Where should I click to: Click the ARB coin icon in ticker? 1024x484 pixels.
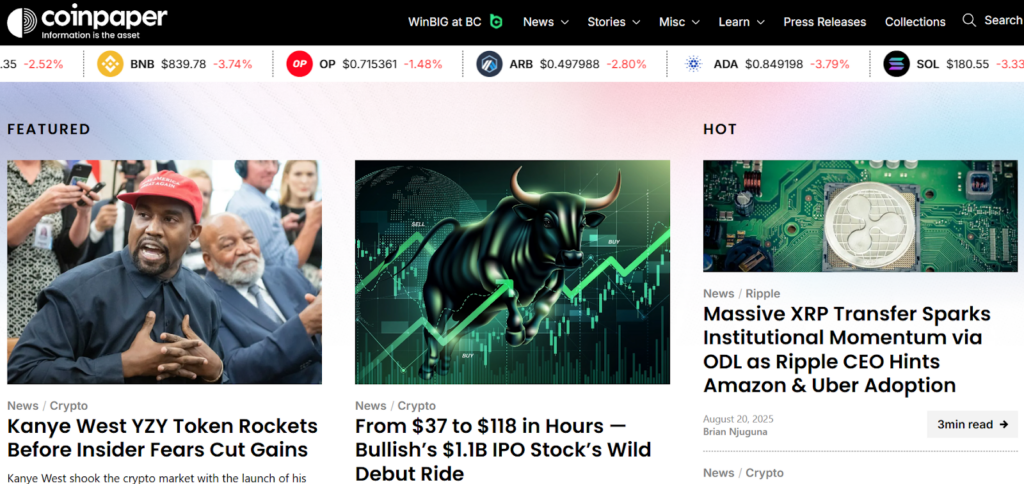pyautogui.click(x=489, y=64)
